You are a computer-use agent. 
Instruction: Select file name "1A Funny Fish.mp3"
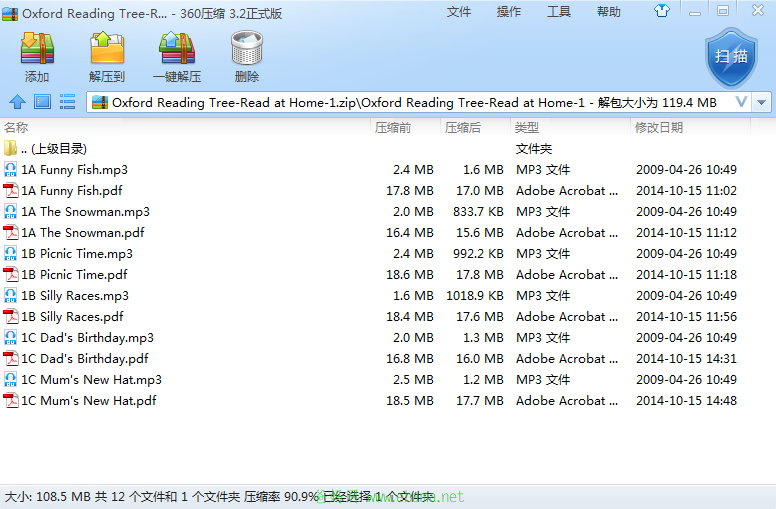(74, 170)
